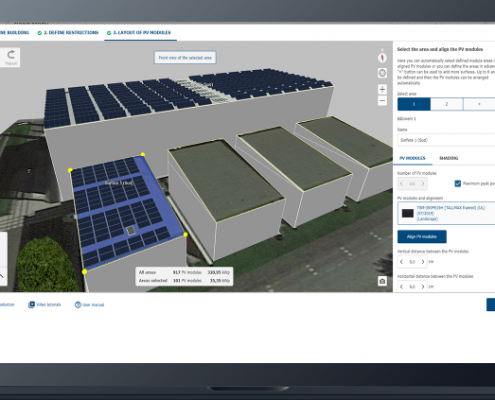Zoom out with the minus icon
The width and height of the screenshot is (495, 400).
click(382, 101)
